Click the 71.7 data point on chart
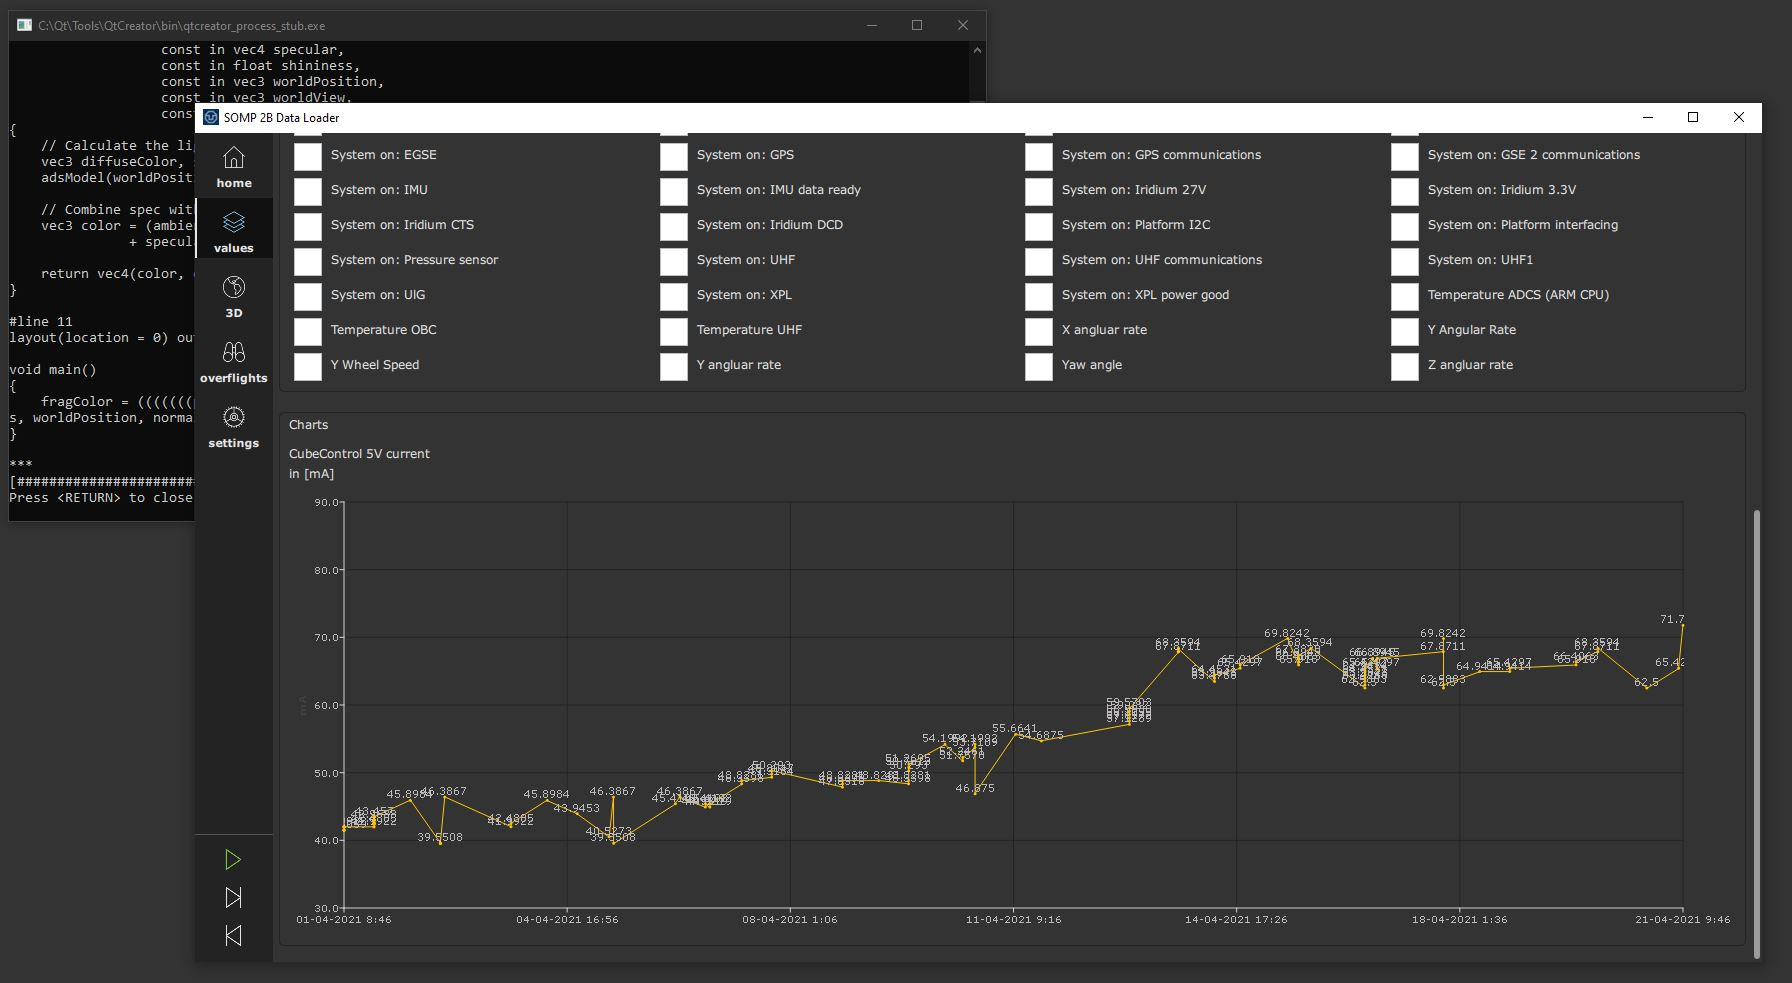 (1682, 626)
